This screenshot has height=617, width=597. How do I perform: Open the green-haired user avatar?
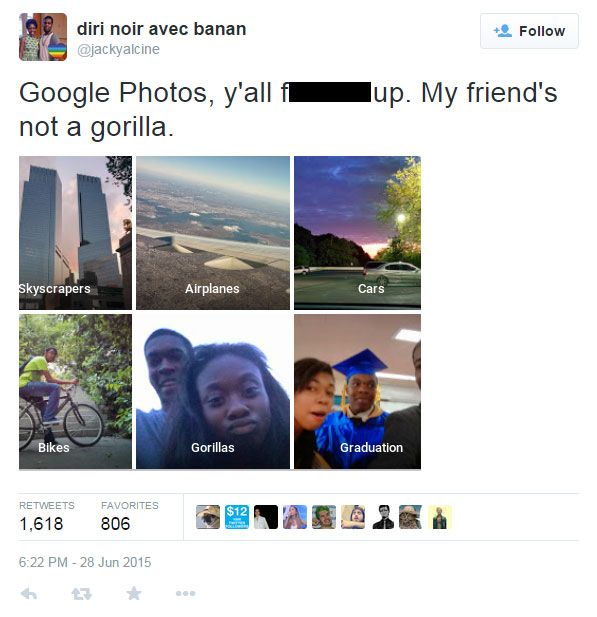[x=324, y=517]
